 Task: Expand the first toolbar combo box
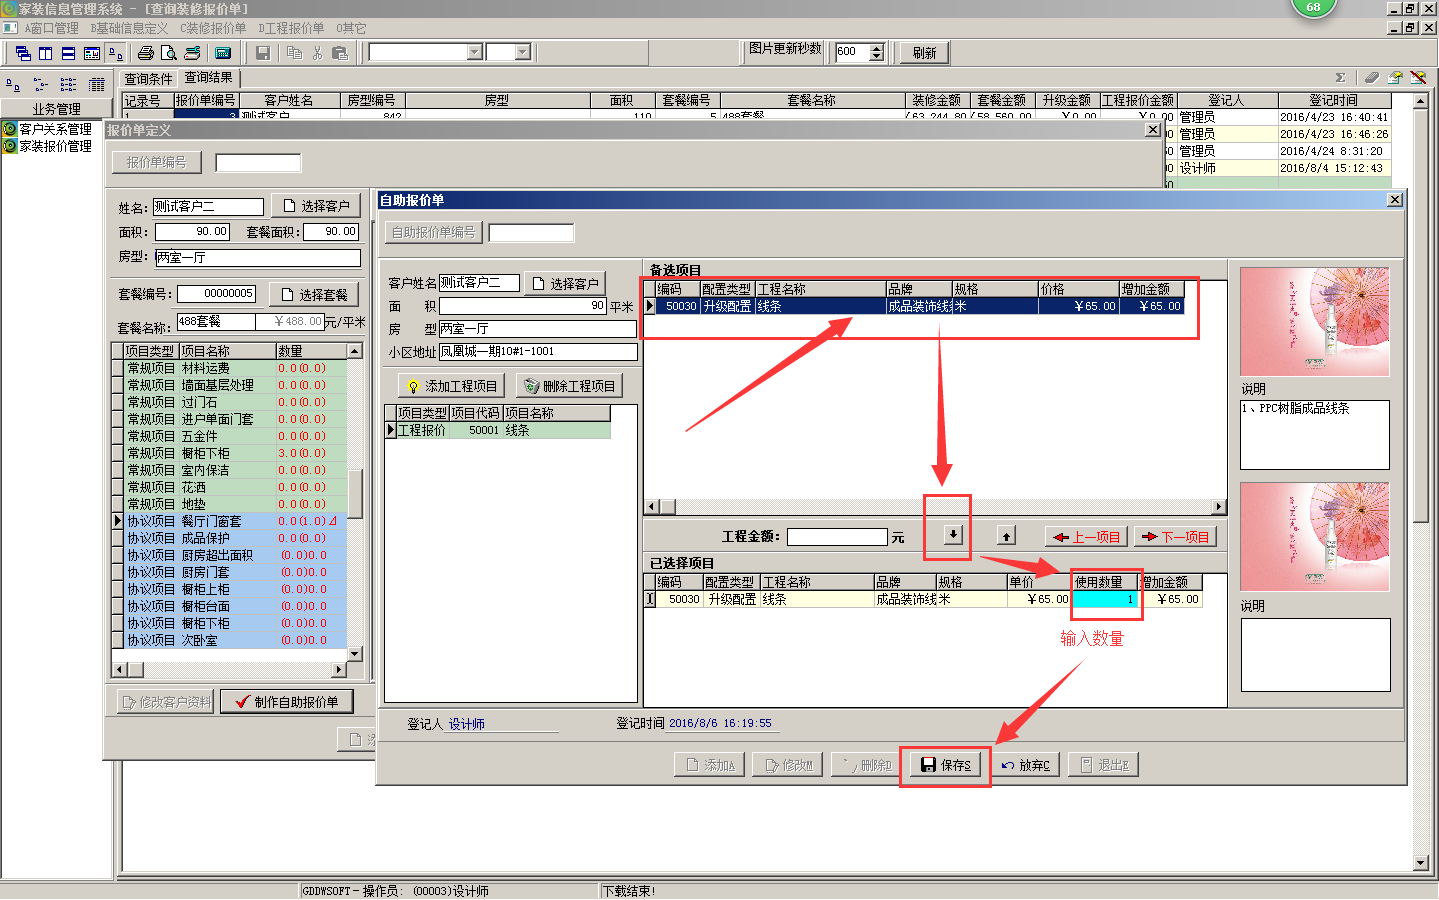(475, 52)
